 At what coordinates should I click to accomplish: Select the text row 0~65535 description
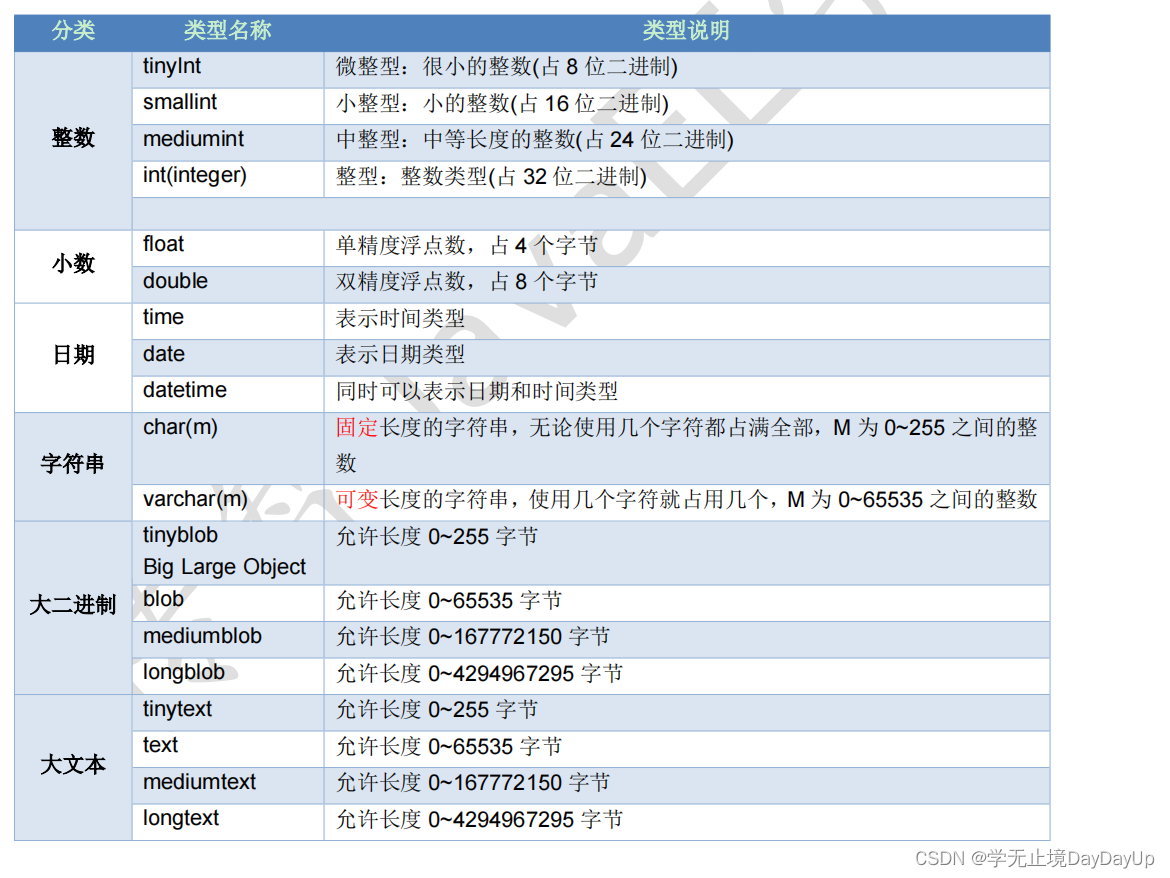[686, 749]
